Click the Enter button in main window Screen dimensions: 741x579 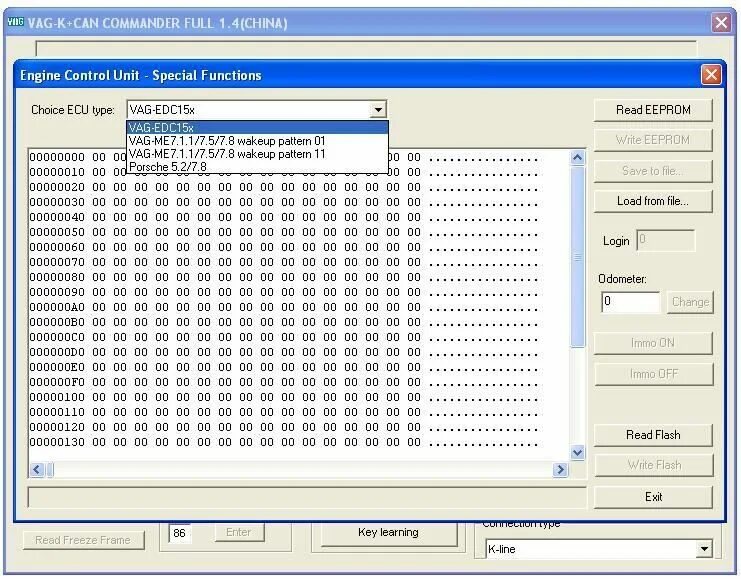point(239,533)
